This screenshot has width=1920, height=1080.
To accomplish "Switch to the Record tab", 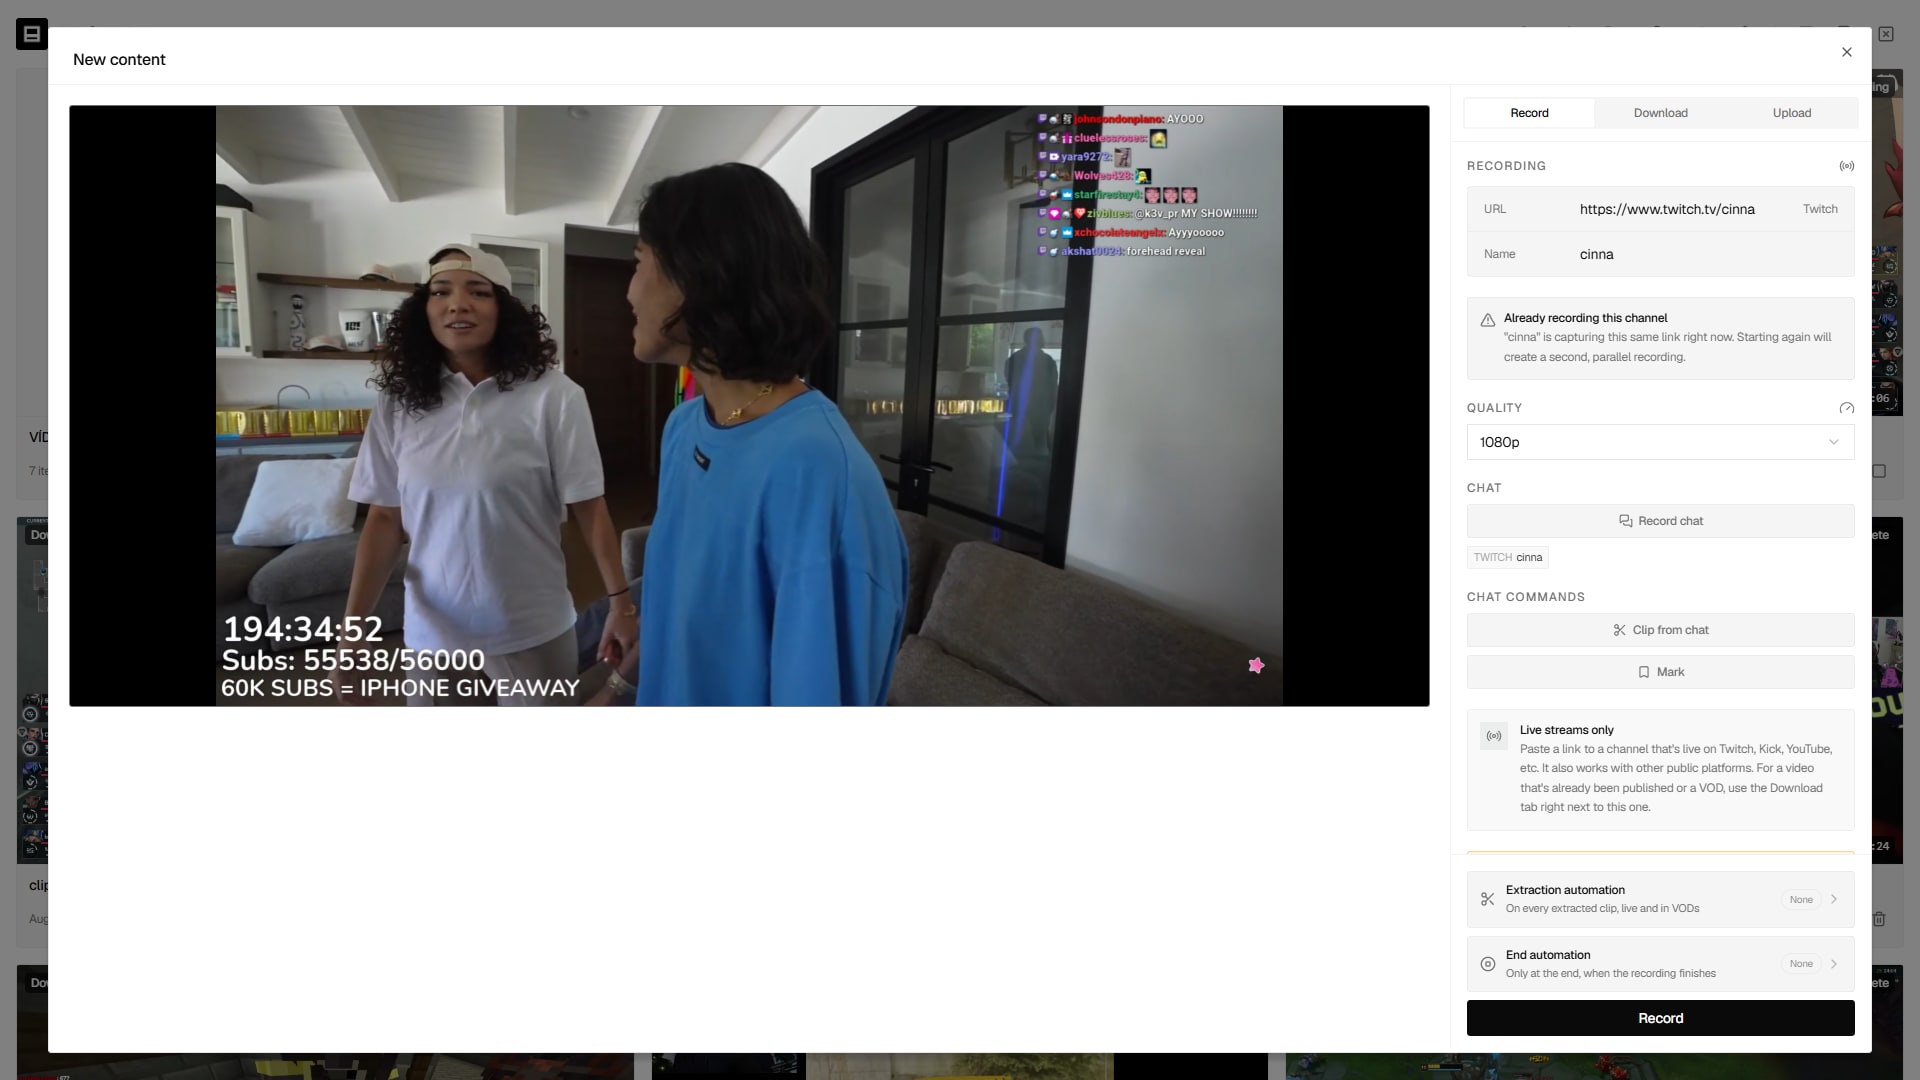I will click(x=1529, y=113).
